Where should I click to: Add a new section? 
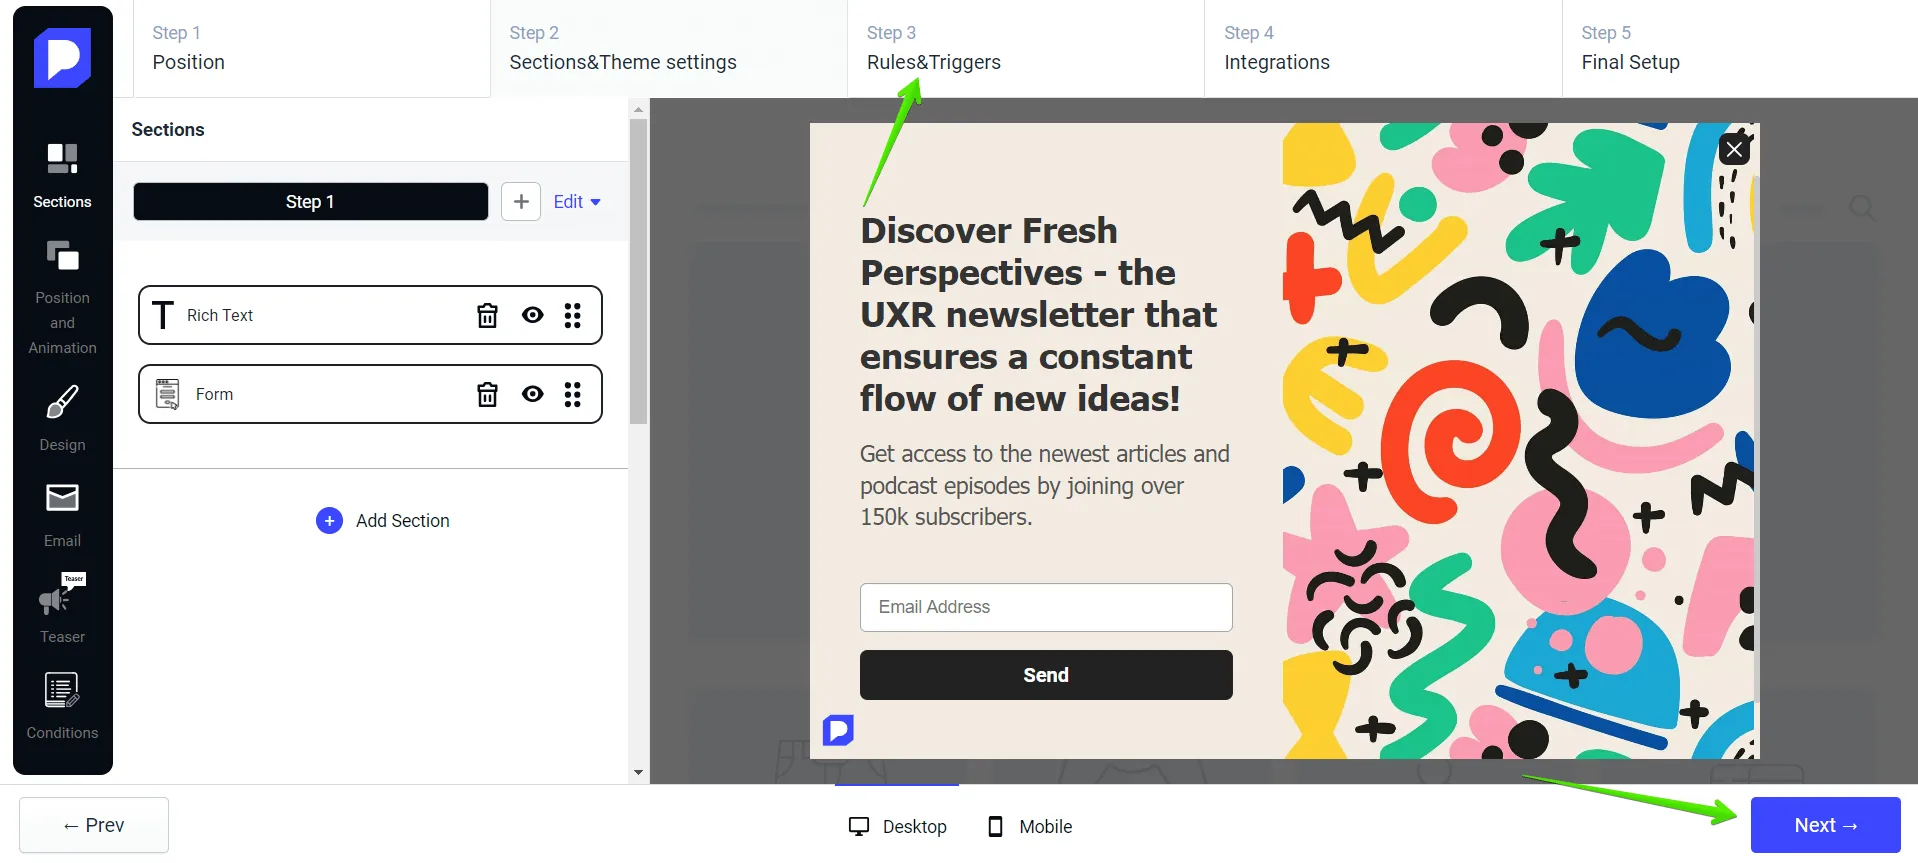[383, 520]
